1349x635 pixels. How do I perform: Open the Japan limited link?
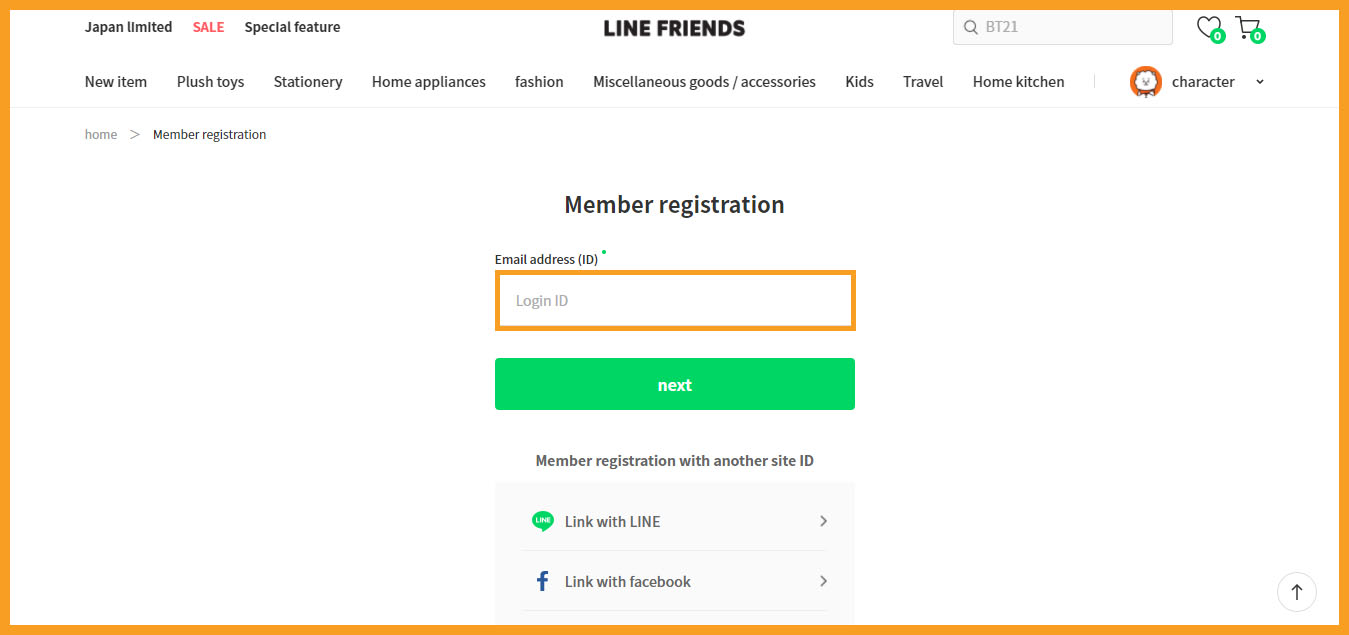click(128, 27)
